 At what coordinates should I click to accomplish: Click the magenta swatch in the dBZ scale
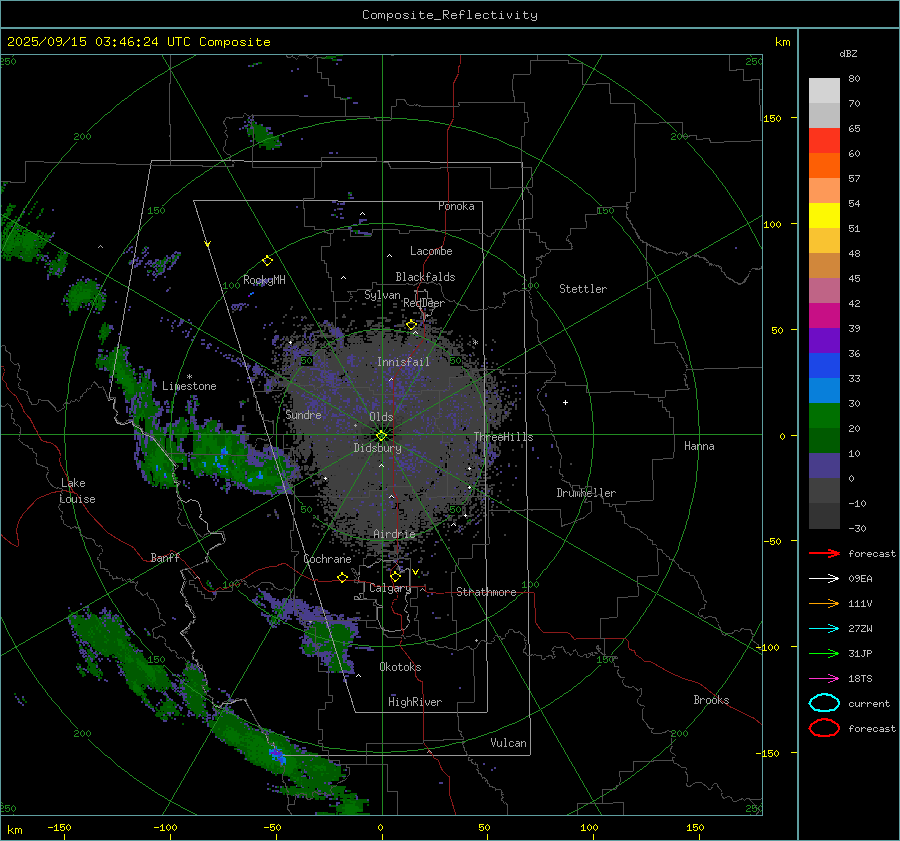coord(824,315)
